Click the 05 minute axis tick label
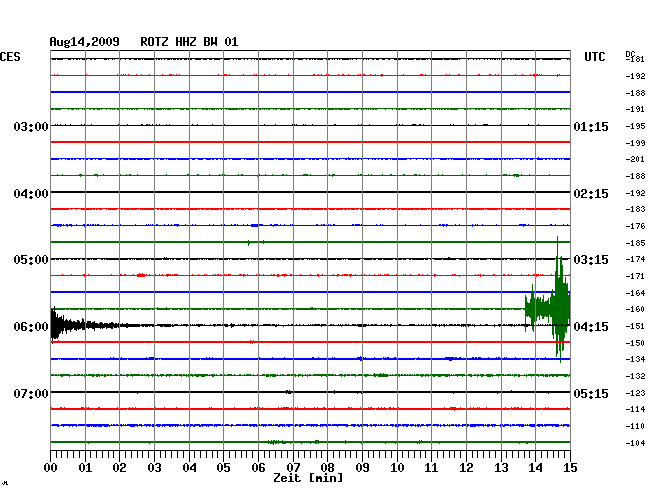The image size is (650, 494). click(x=223, y=467)
